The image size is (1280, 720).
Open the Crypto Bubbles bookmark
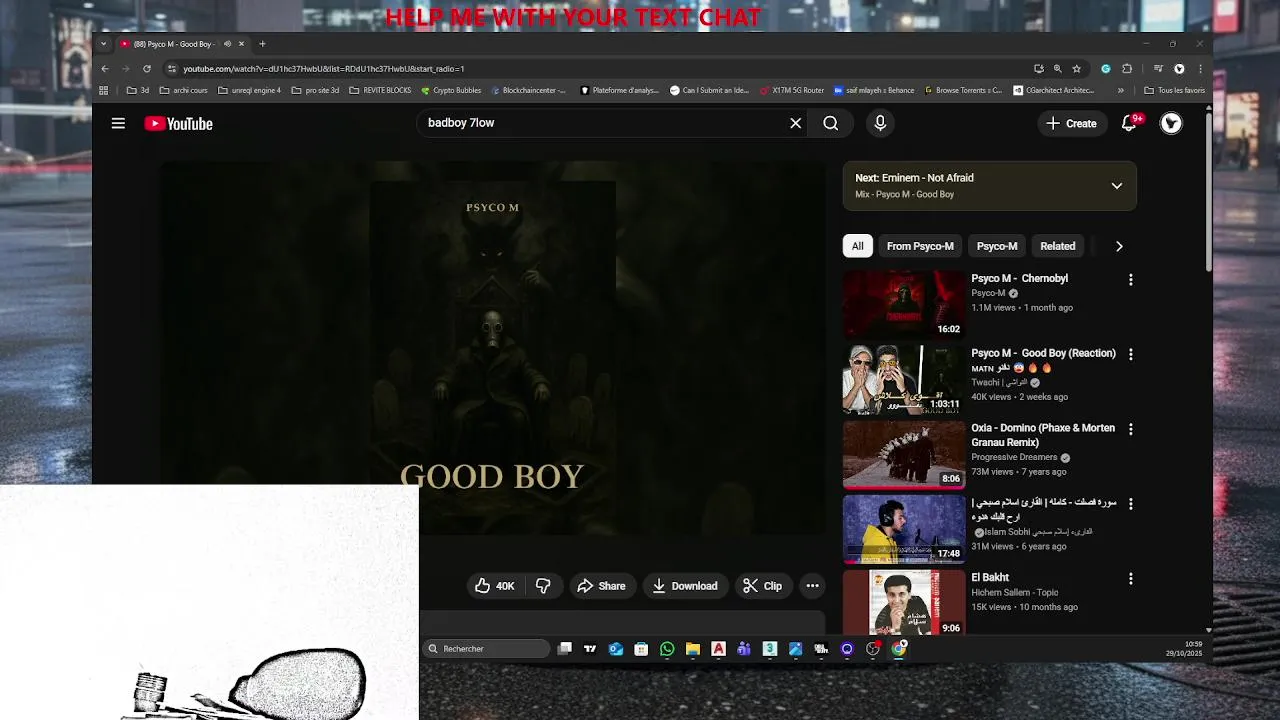point(451,90)
